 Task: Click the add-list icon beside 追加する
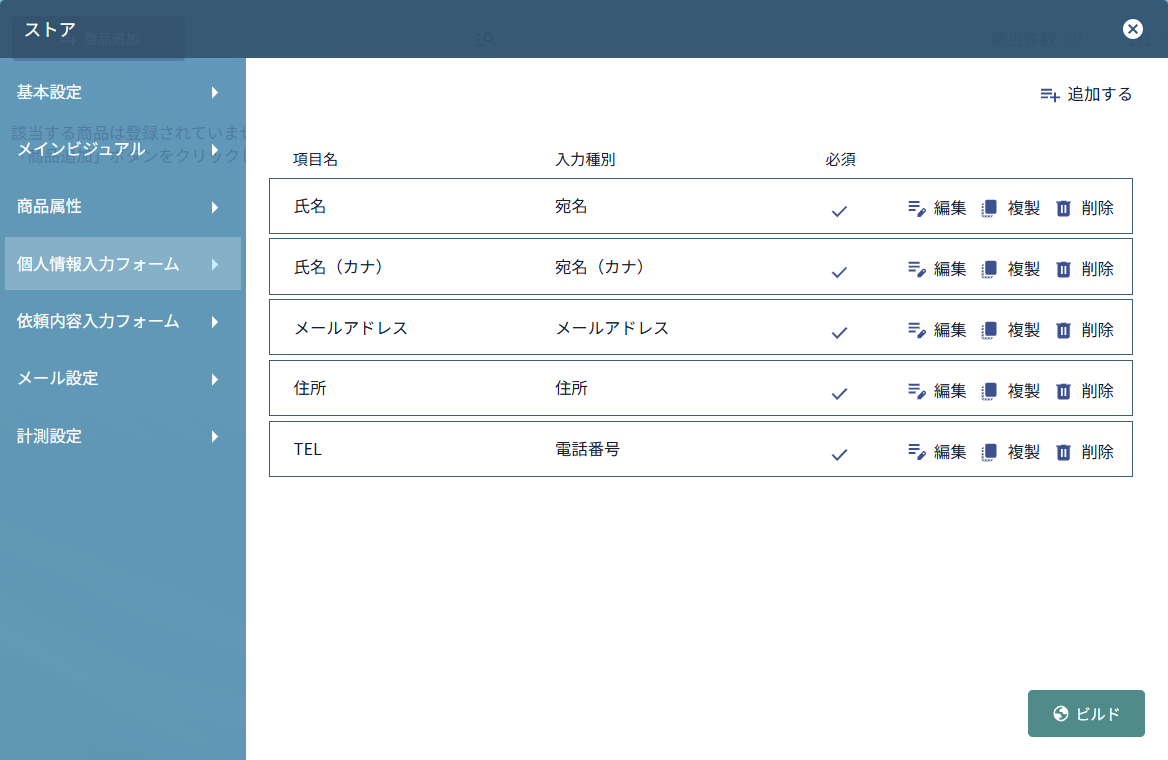pos(1050,95)
